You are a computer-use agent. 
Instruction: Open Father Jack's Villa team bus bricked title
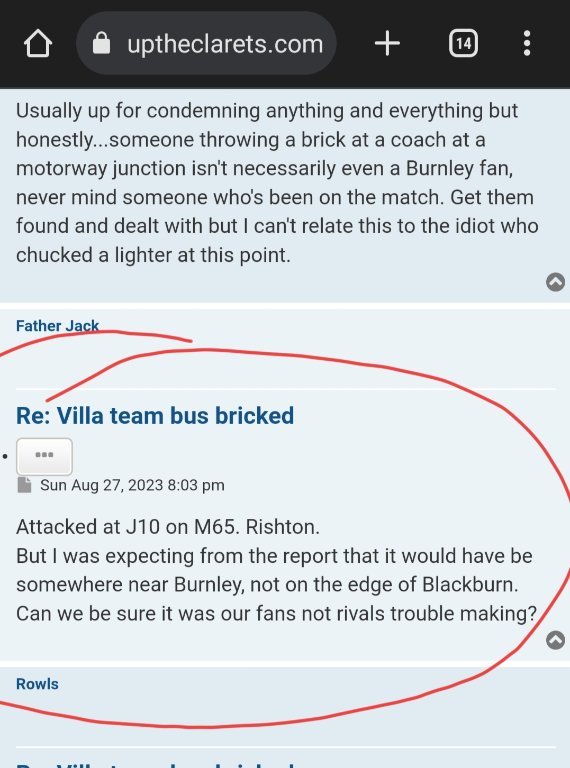(x=155, y=416)
